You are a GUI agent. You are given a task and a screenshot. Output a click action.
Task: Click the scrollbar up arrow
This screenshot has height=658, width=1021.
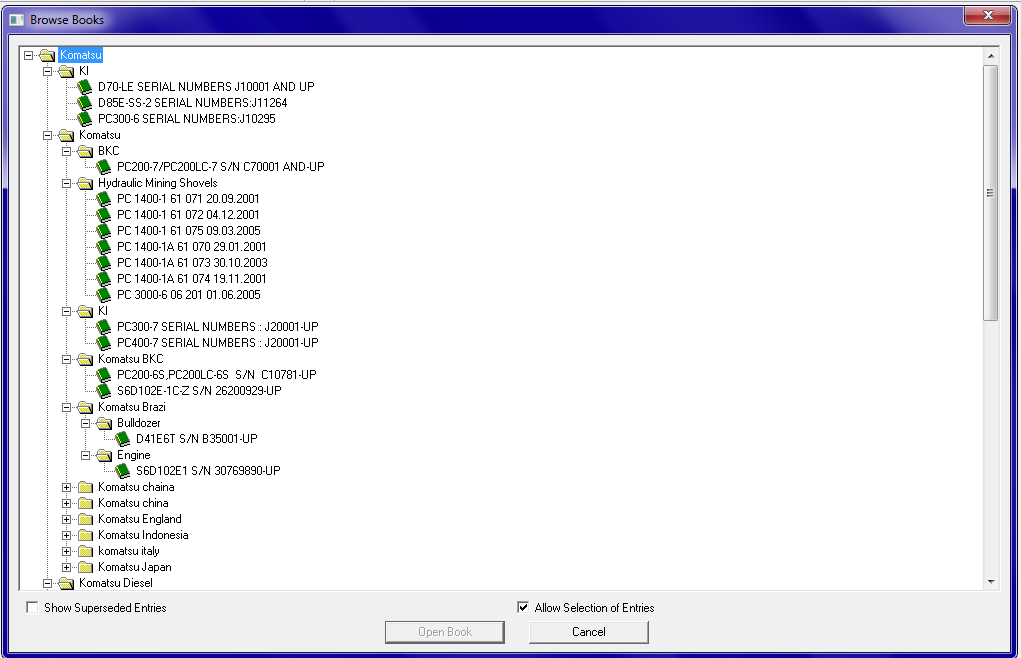[x=991, y=56]
